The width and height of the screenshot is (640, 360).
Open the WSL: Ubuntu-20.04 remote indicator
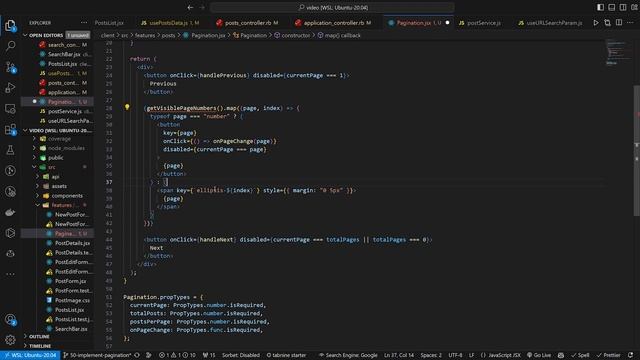click(30, 356)
